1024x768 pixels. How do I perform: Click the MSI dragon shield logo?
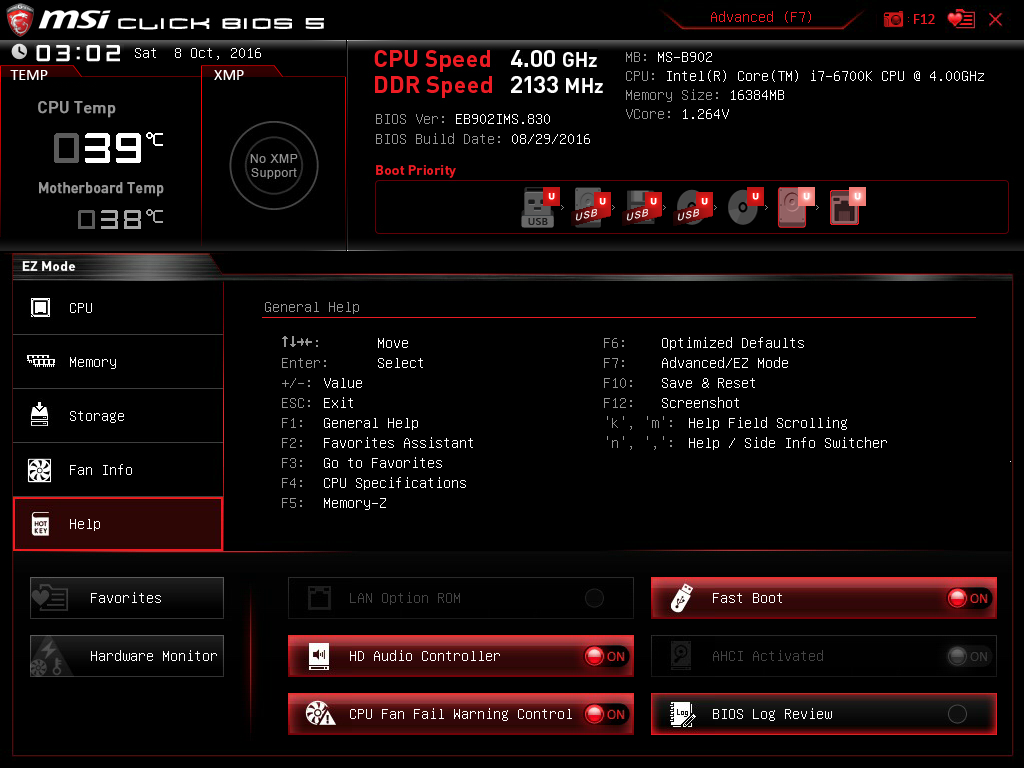[20, 20]
